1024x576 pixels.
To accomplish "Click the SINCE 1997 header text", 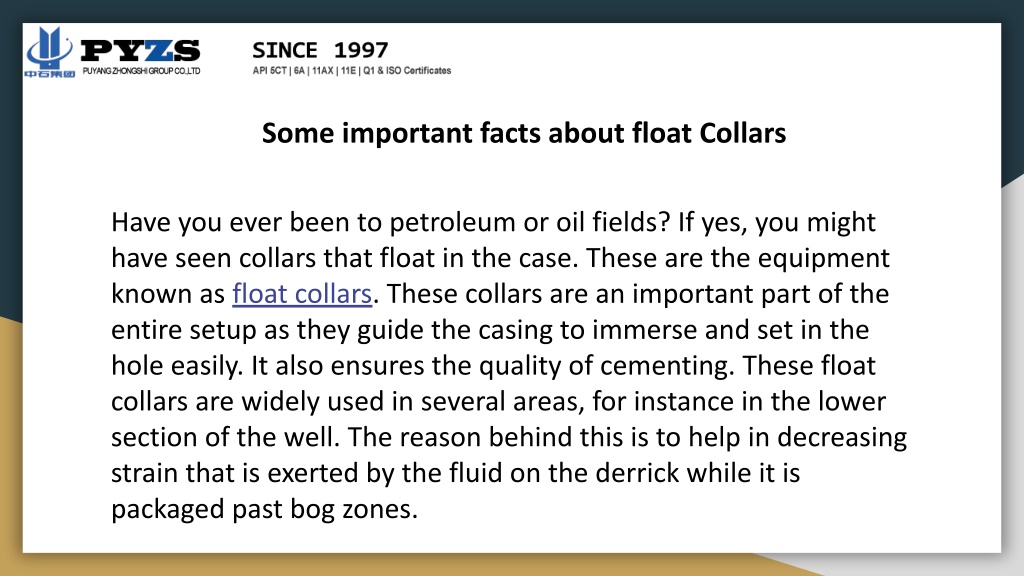I will pyautogui.click(x=320, y=50).
